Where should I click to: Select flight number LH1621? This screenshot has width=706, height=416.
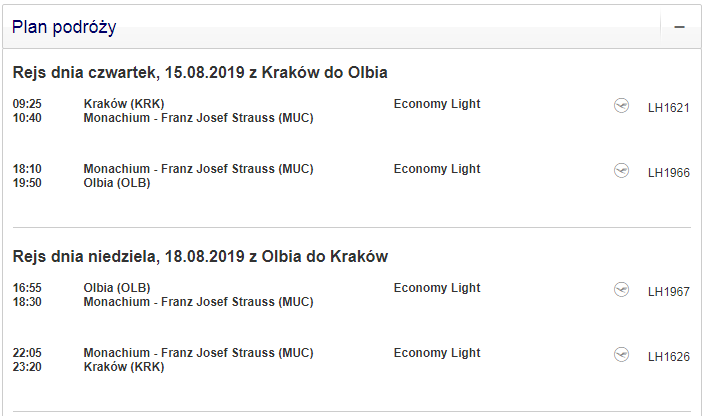click(669, 108)
